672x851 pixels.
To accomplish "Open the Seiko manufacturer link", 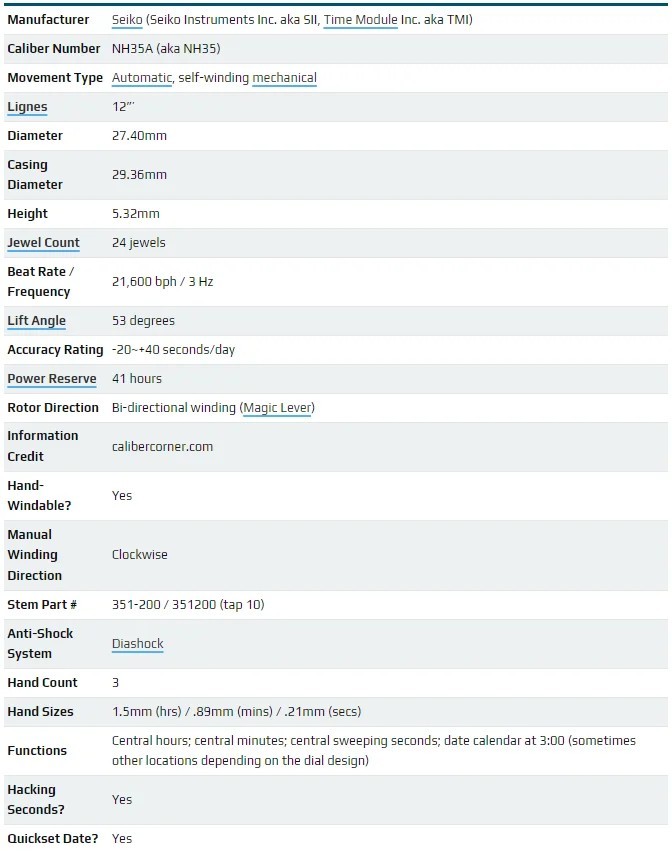I will click(x=127, y=20).
